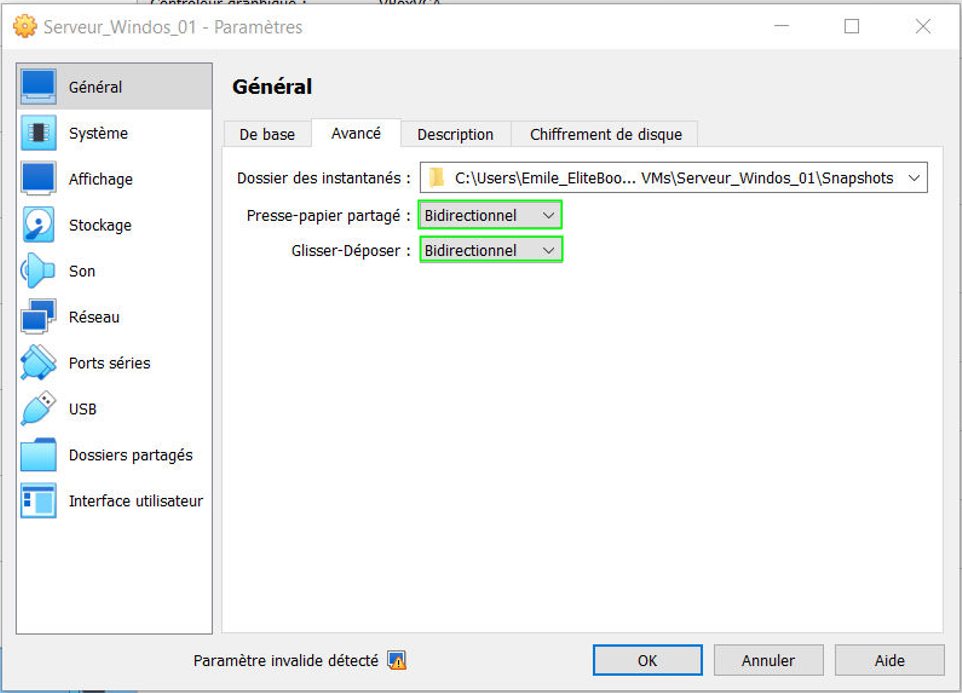Open the Réseau network icon
962x693 pixels.
(x=39, y=317)
